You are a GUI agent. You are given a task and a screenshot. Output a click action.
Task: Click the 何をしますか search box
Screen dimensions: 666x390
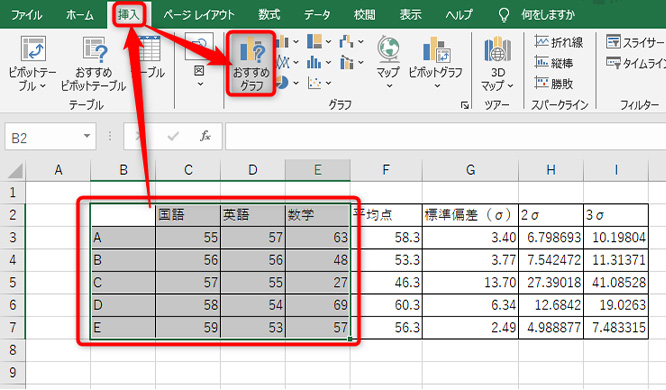pyautogui.click(x=548, y=15)
